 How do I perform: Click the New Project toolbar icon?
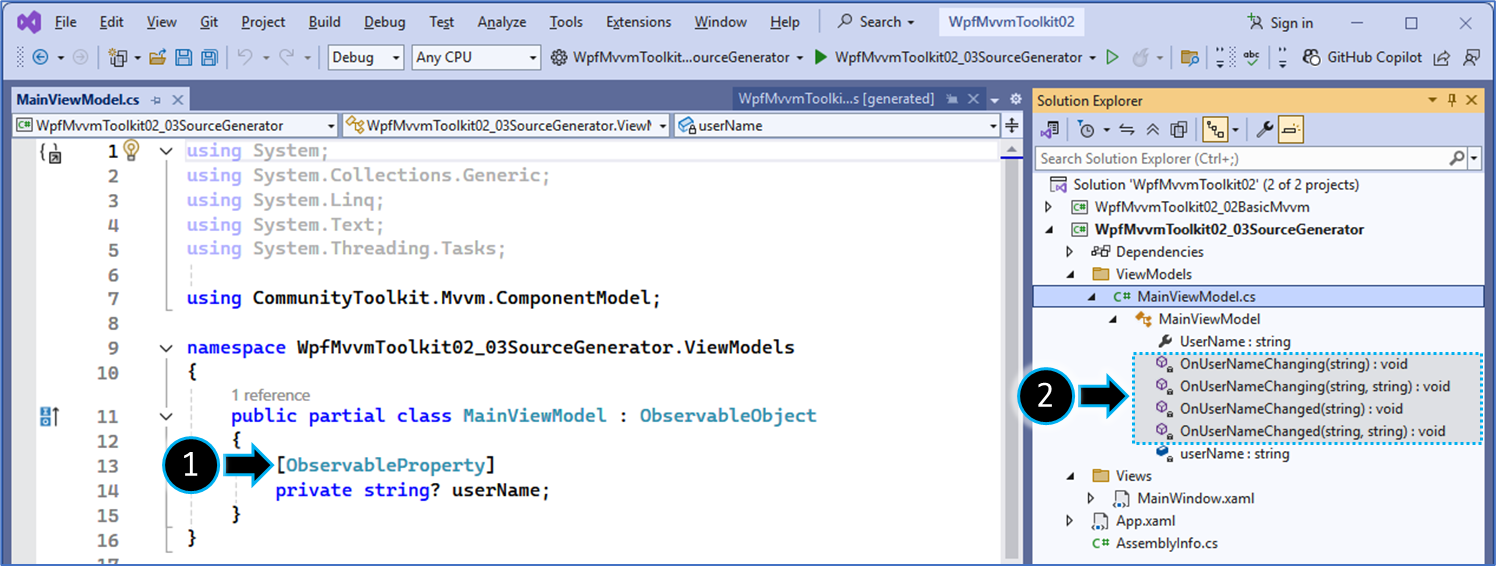tap(118, 58)
